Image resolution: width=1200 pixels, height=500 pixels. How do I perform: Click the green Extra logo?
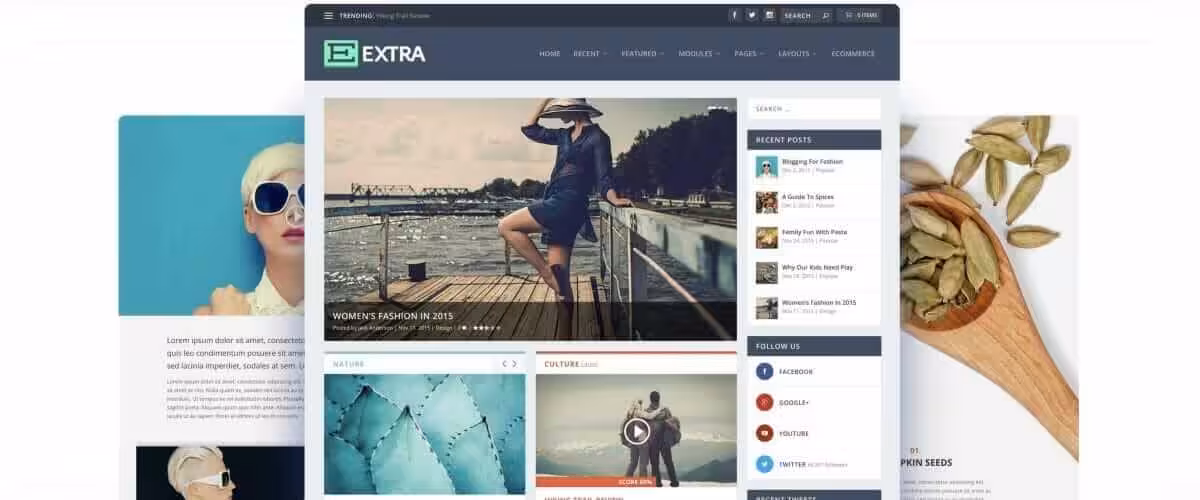375,53
